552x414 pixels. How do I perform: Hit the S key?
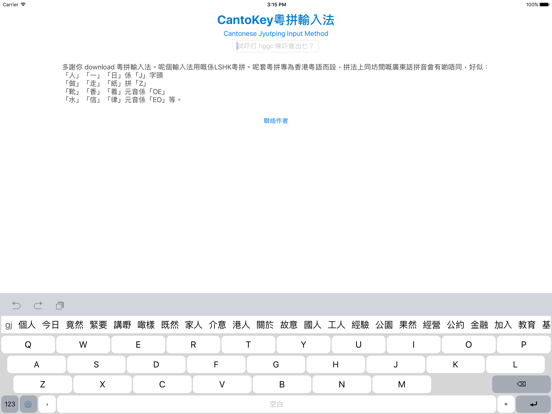pyautogui.click(x=96, y=364)
